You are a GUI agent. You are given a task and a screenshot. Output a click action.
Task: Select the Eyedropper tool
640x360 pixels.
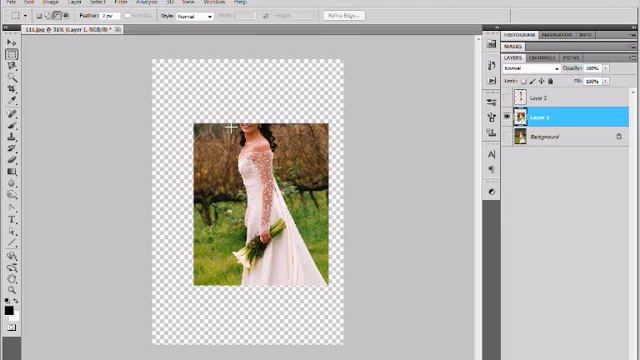(11, 100)
